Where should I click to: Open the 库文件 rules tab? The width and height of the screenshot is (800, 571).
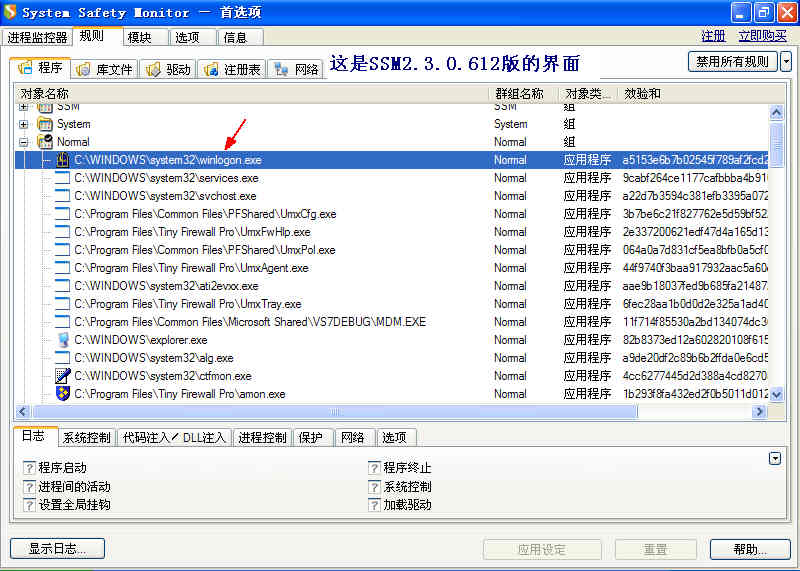tap(105, 69)
